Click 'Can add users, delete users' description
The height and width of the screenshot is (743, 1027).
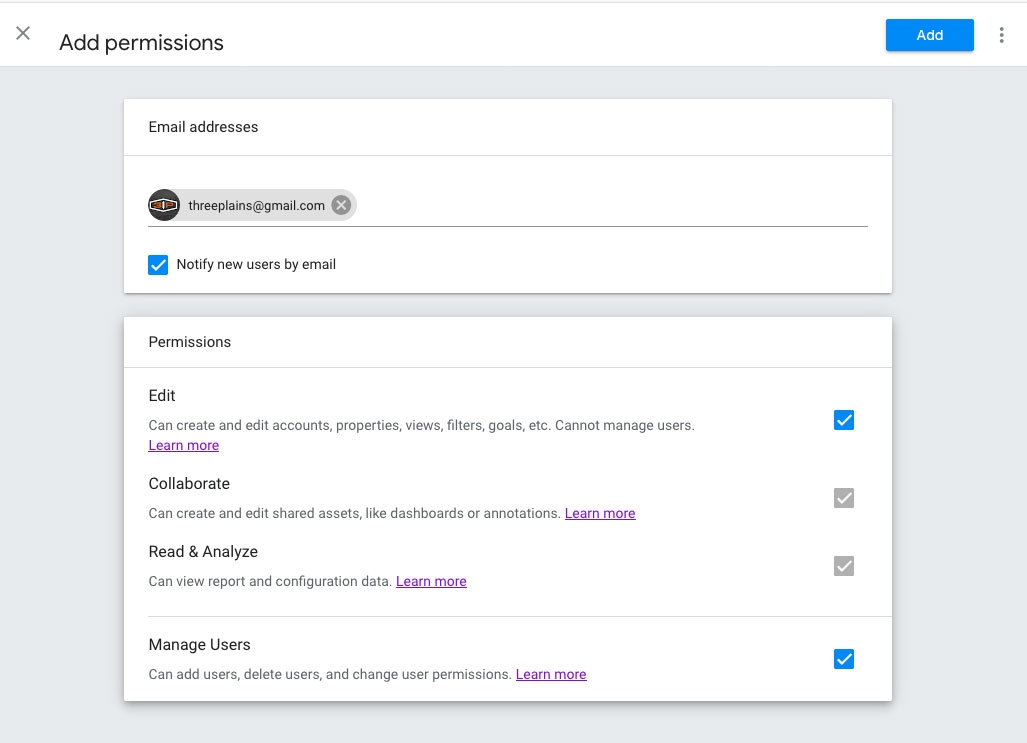[x=330, y=675]
